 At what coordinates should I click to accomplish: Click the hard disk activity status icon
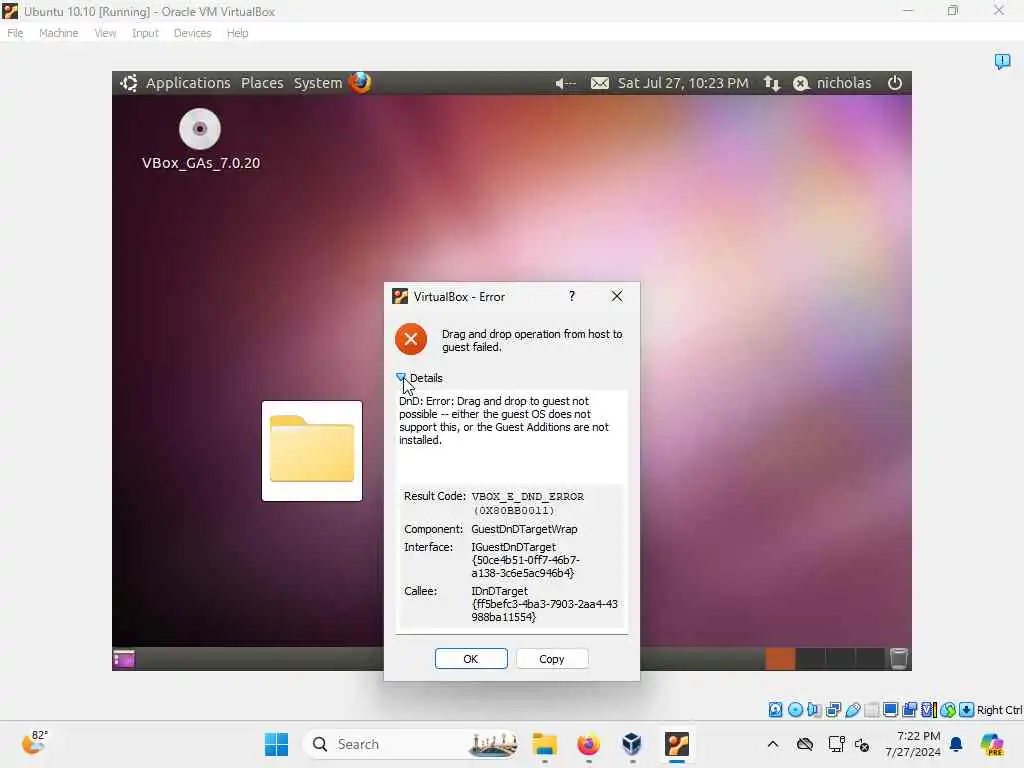pos(775,710)
